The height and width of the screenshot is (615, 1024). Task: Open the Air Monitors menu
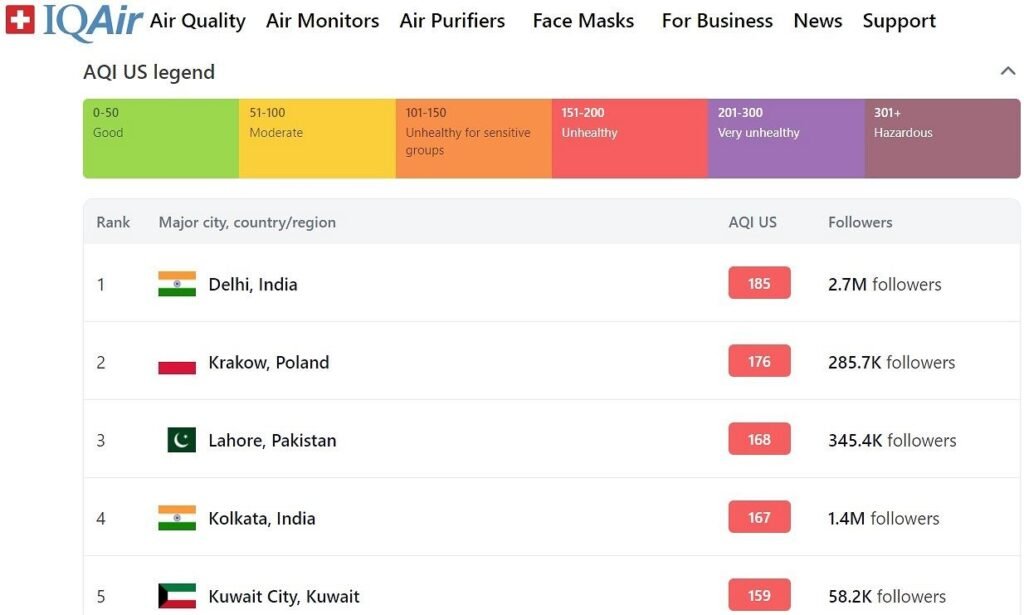322,21
